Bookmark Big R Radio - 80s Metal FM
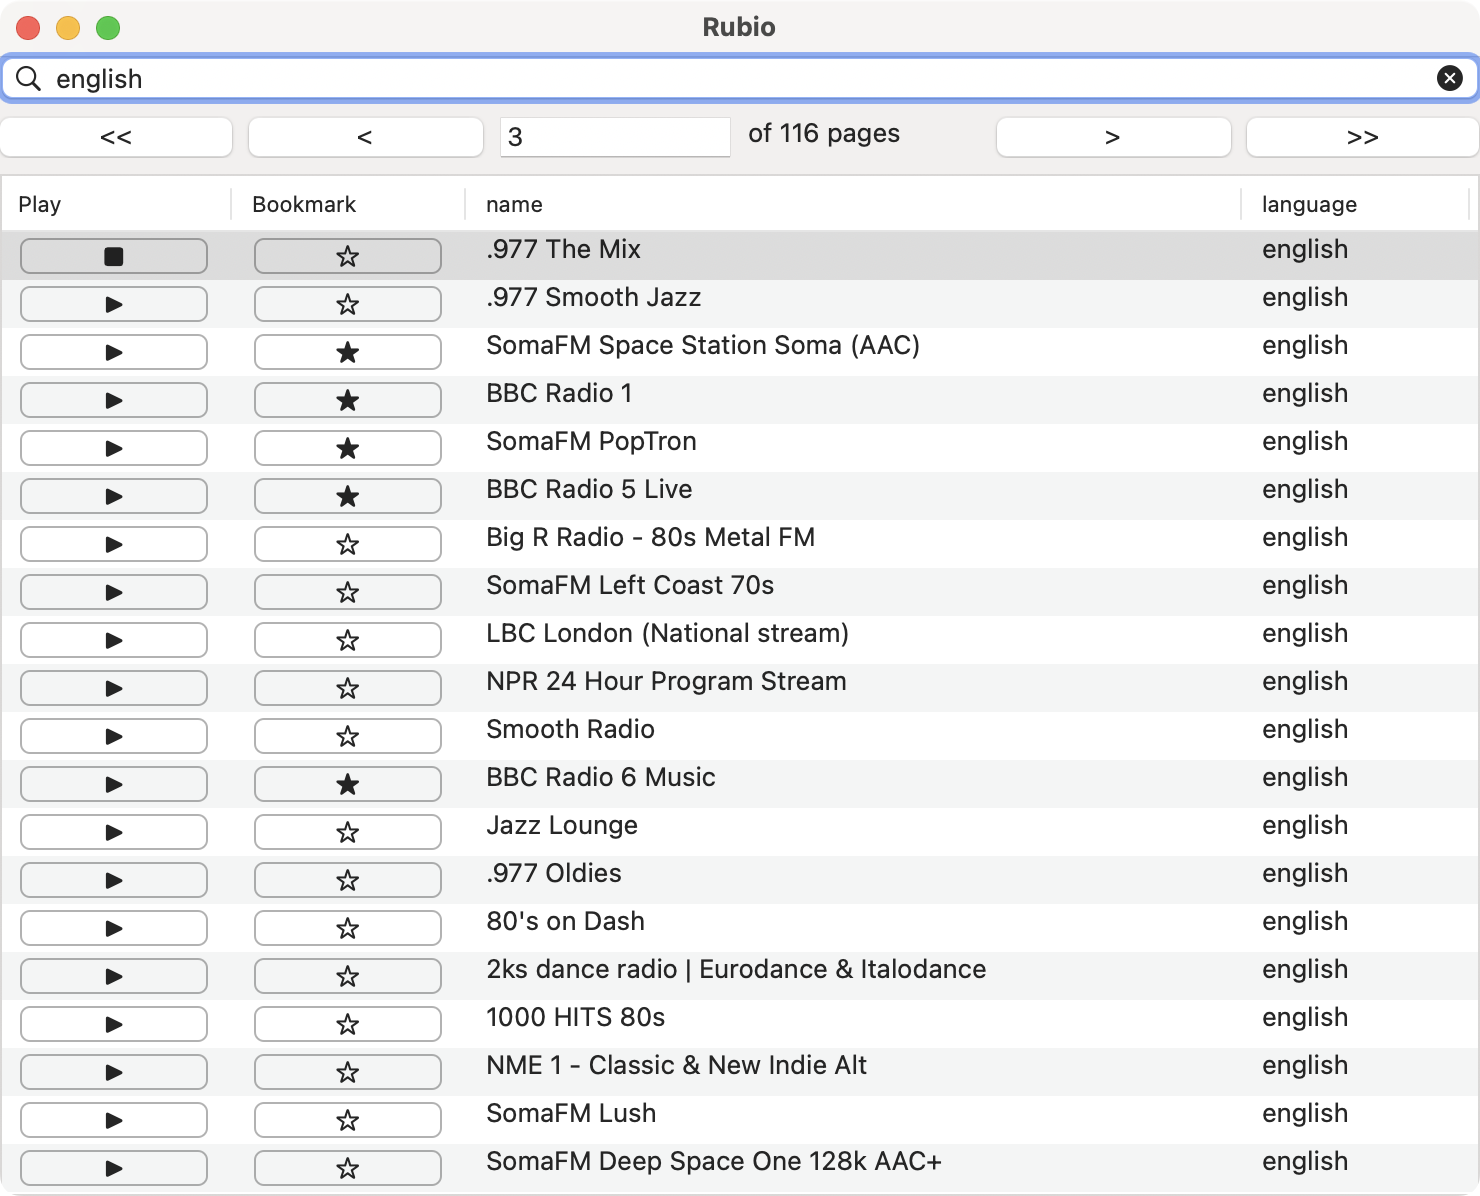Viewport: 1480px width, 1196px height. (348, 544)
